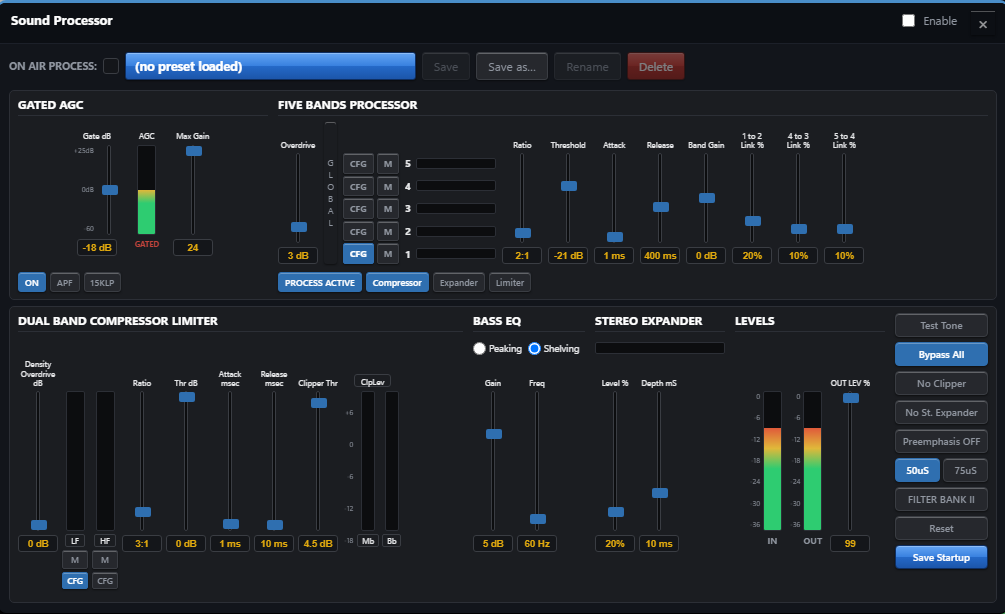Switch to the Compressor tab
This screenshot has width=1005, height=614.
[x=397, y=283]
